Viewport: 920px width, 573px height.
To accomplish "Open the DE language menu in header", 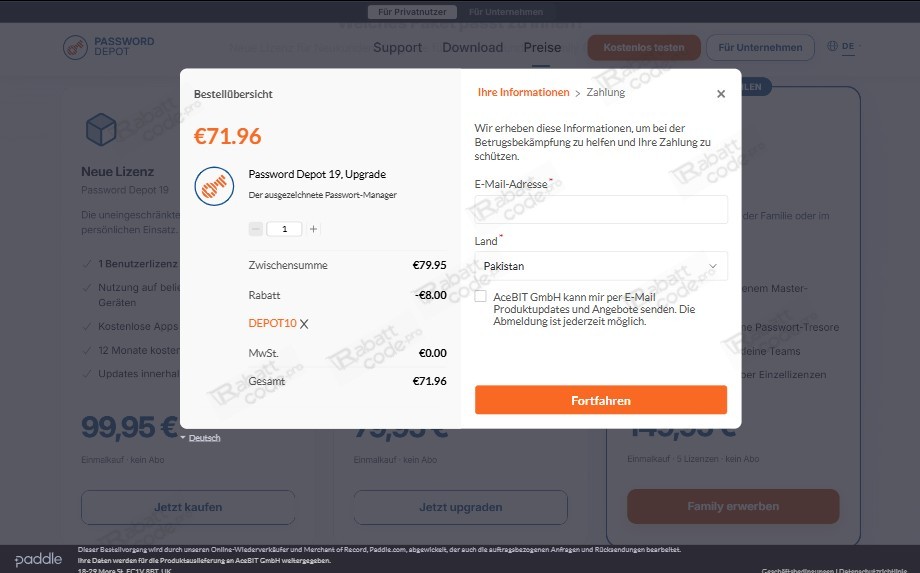I will (x=848, y=46).
